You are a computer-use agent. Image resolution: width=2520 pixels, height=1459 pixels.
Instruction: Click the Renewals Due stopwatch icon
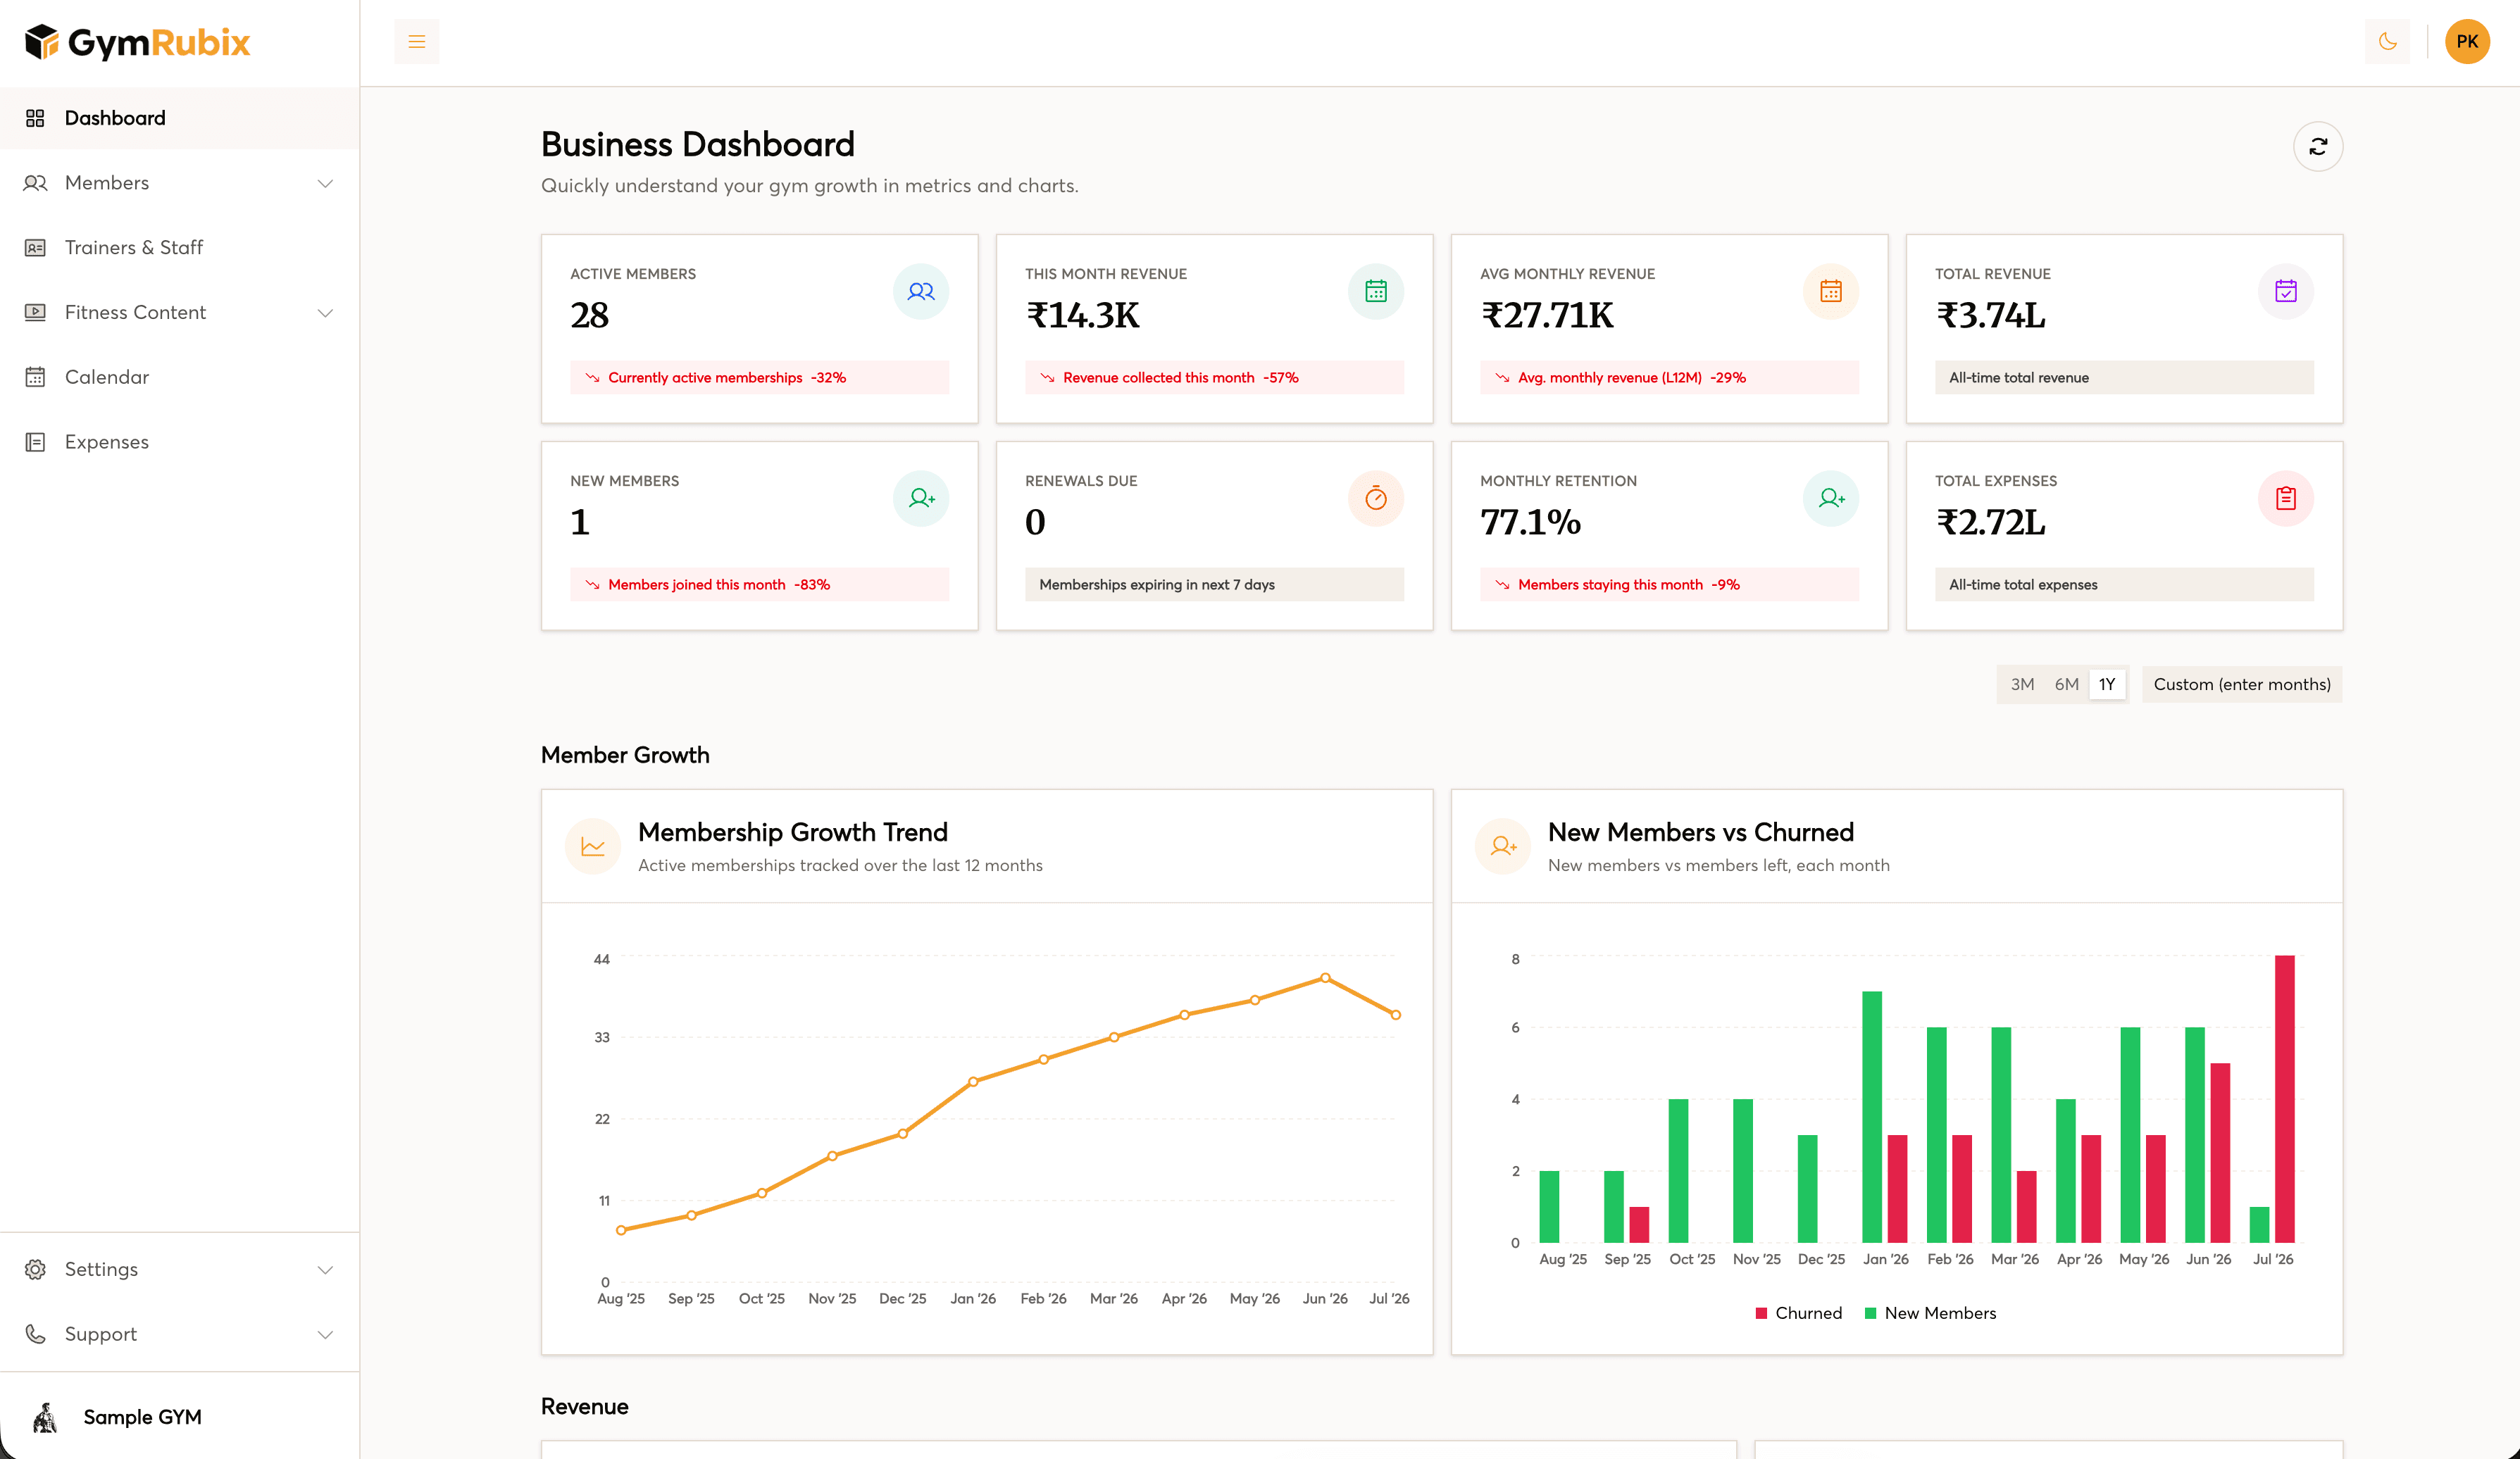click(x=1376, y=498)
